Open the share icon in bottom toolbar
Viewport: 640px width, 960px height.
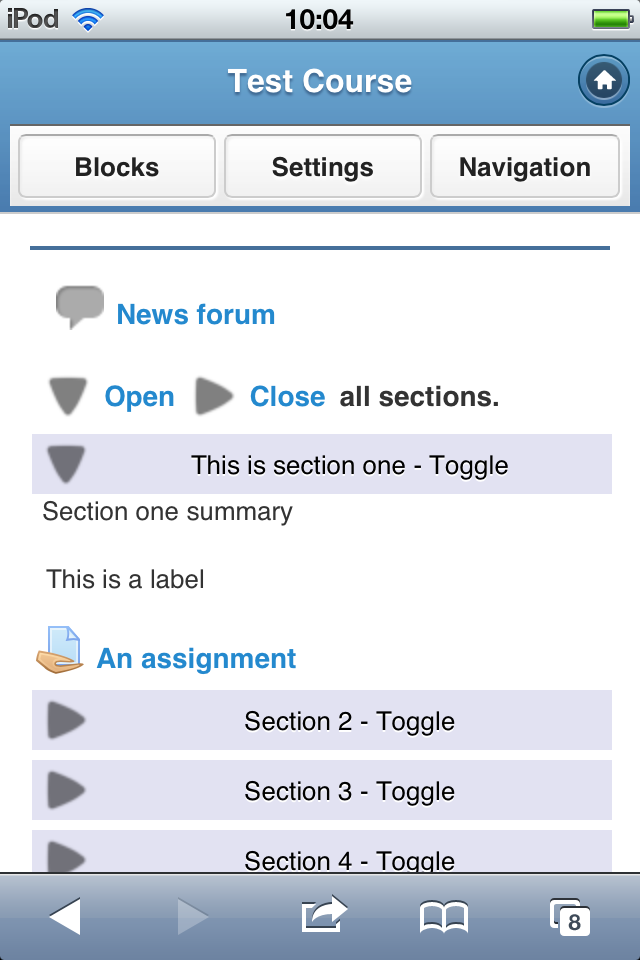(x=324, y=914)
